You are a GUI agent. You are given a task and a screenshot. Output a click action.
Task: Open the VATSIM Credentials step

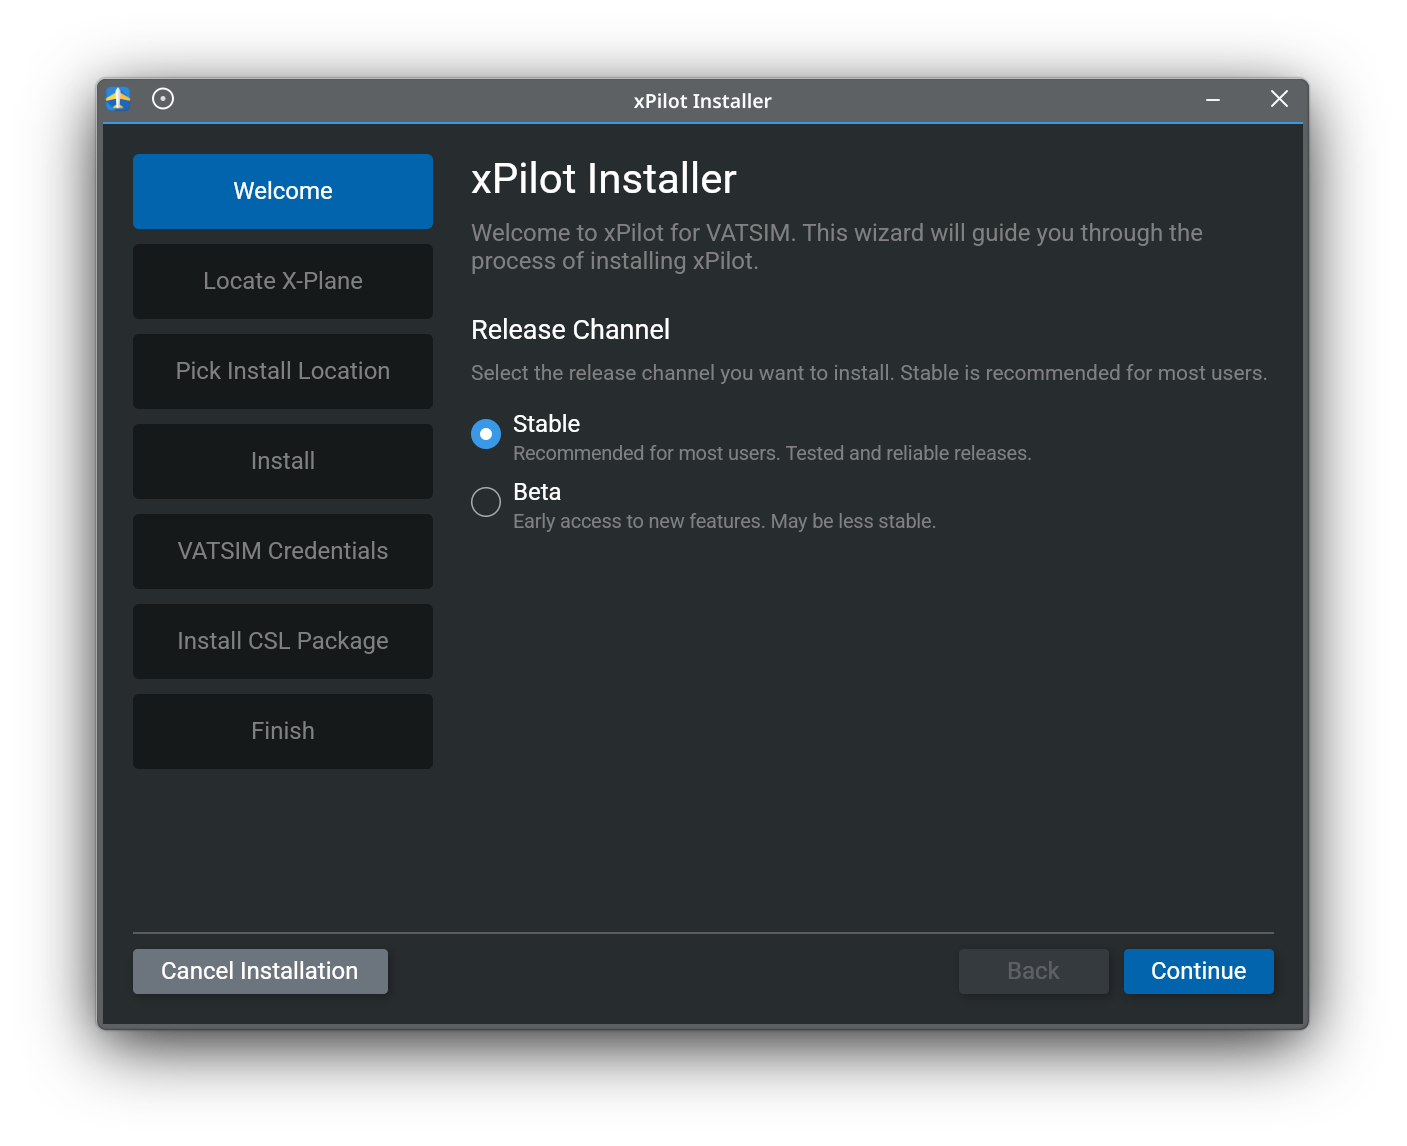pos(283,551)
